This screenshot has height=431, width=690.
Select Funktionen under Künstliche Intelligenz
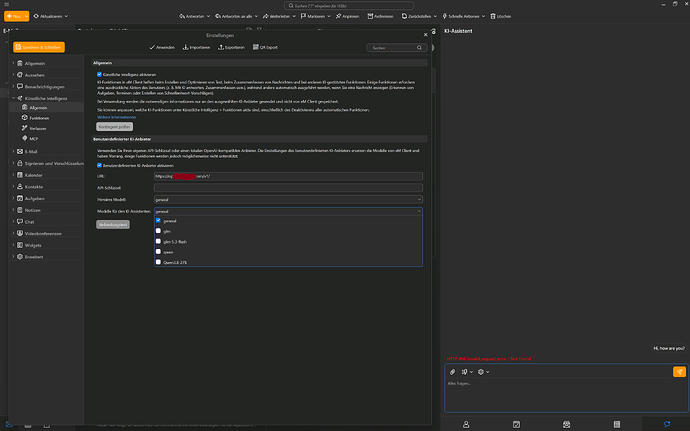point(39,118)
